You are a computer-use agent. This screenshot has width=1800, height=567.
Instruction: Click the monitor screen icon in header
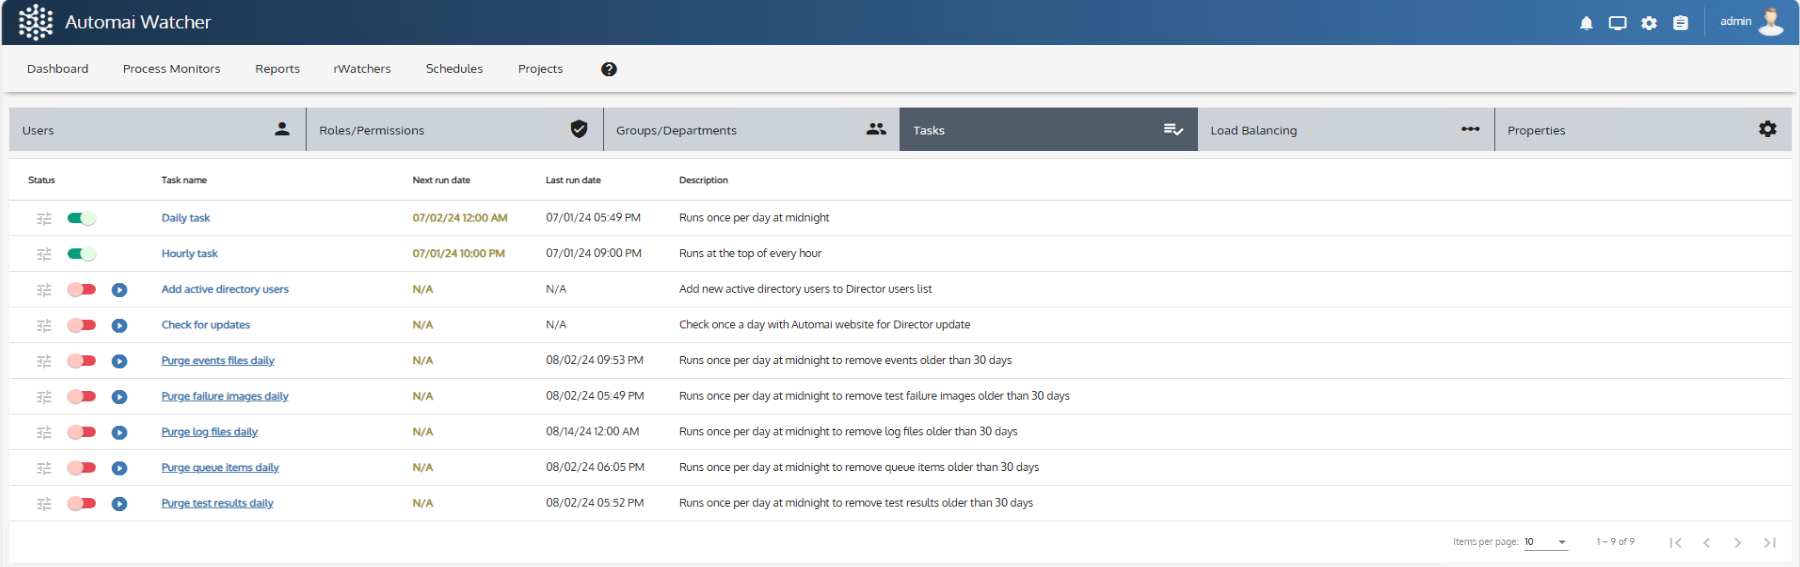pyautogui.click(x=1617, y=23)
